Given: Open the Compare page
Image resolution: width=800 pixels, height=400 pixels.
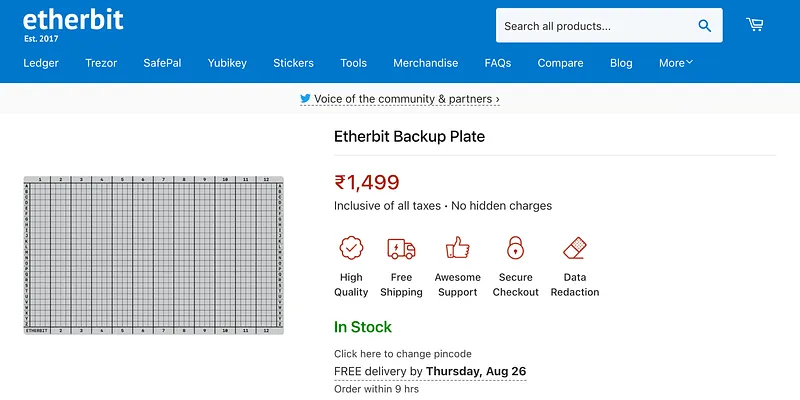Looking at the screenshot, I should (x=560, y=63).
